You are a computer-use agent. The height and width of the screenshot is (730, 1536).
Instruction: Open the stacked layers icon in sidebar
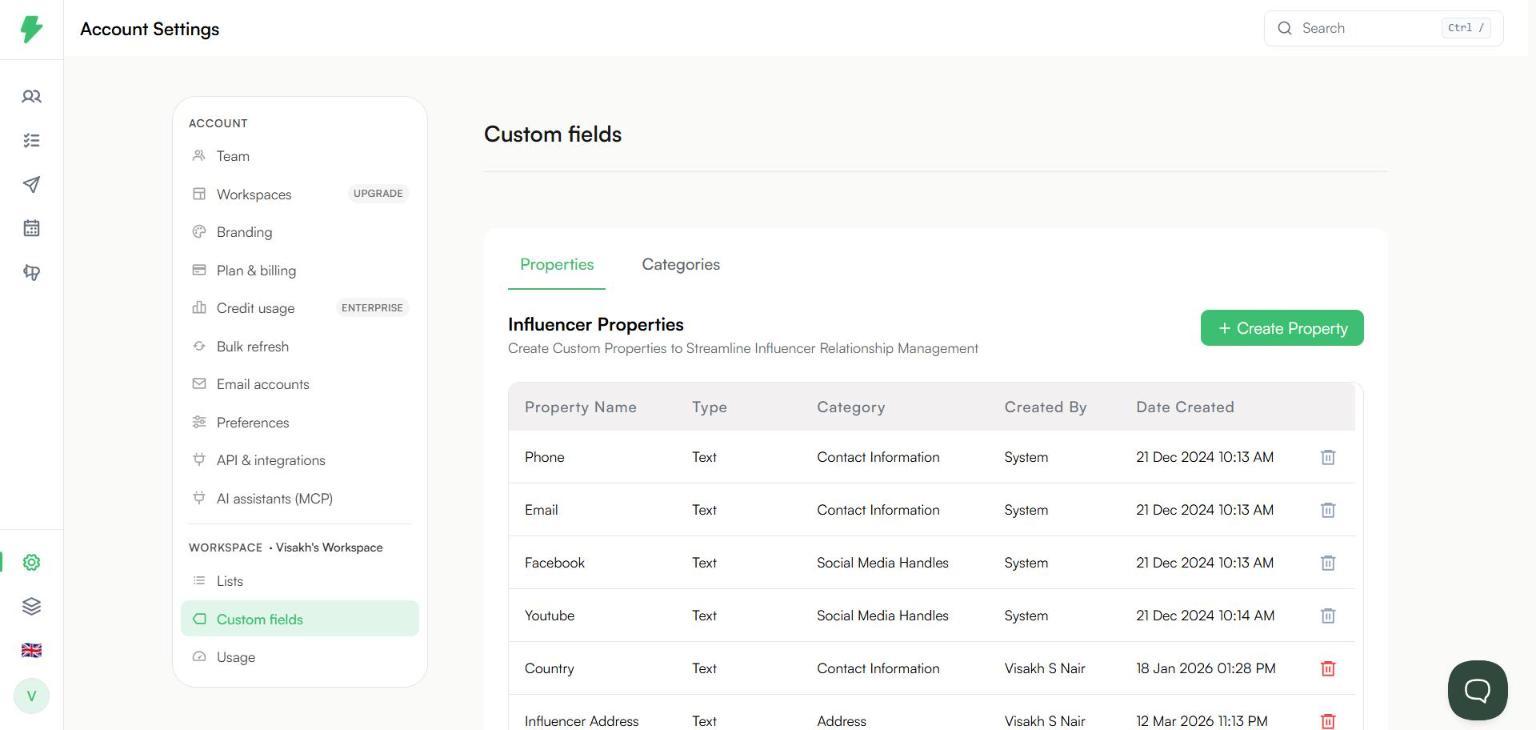pos(31,606)
